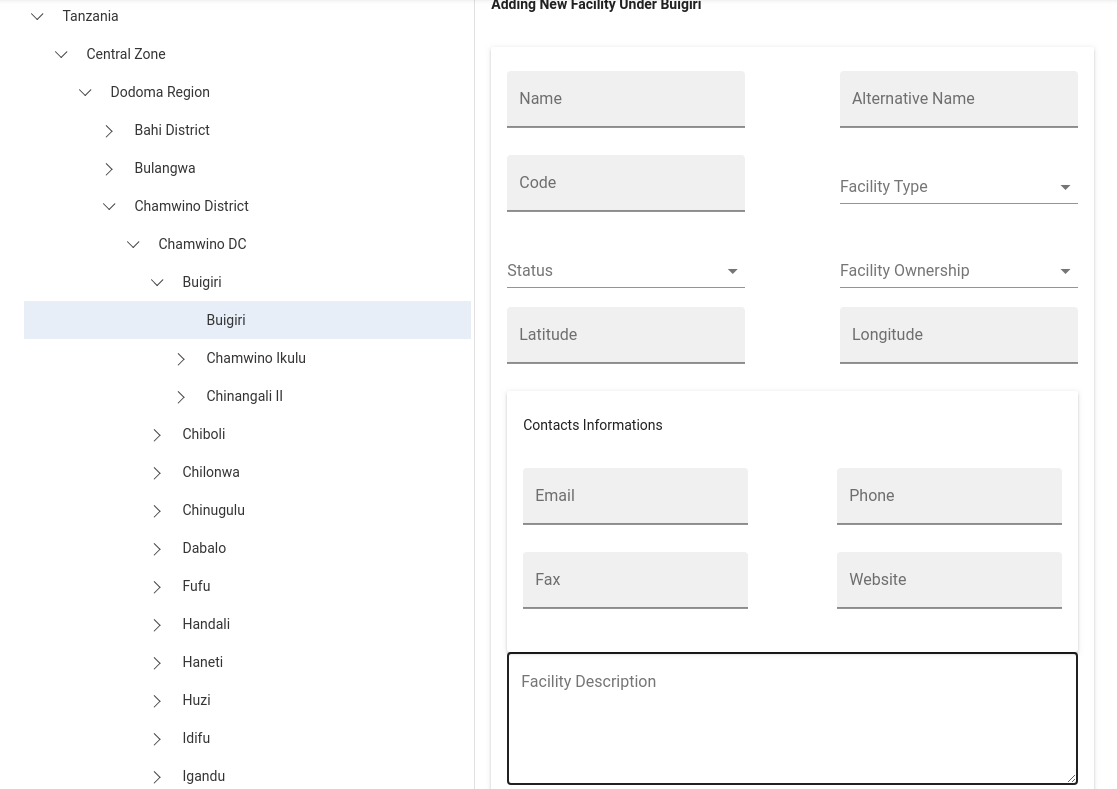Select Bulangwa label
1117x789 pixels.
click(165, 168)
